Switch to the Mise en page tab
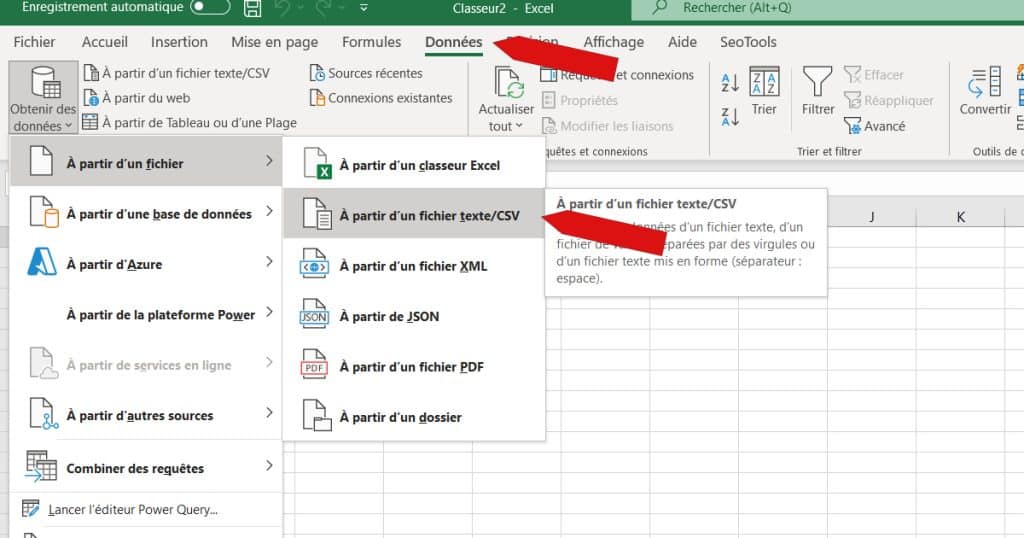 pos(274,42)
